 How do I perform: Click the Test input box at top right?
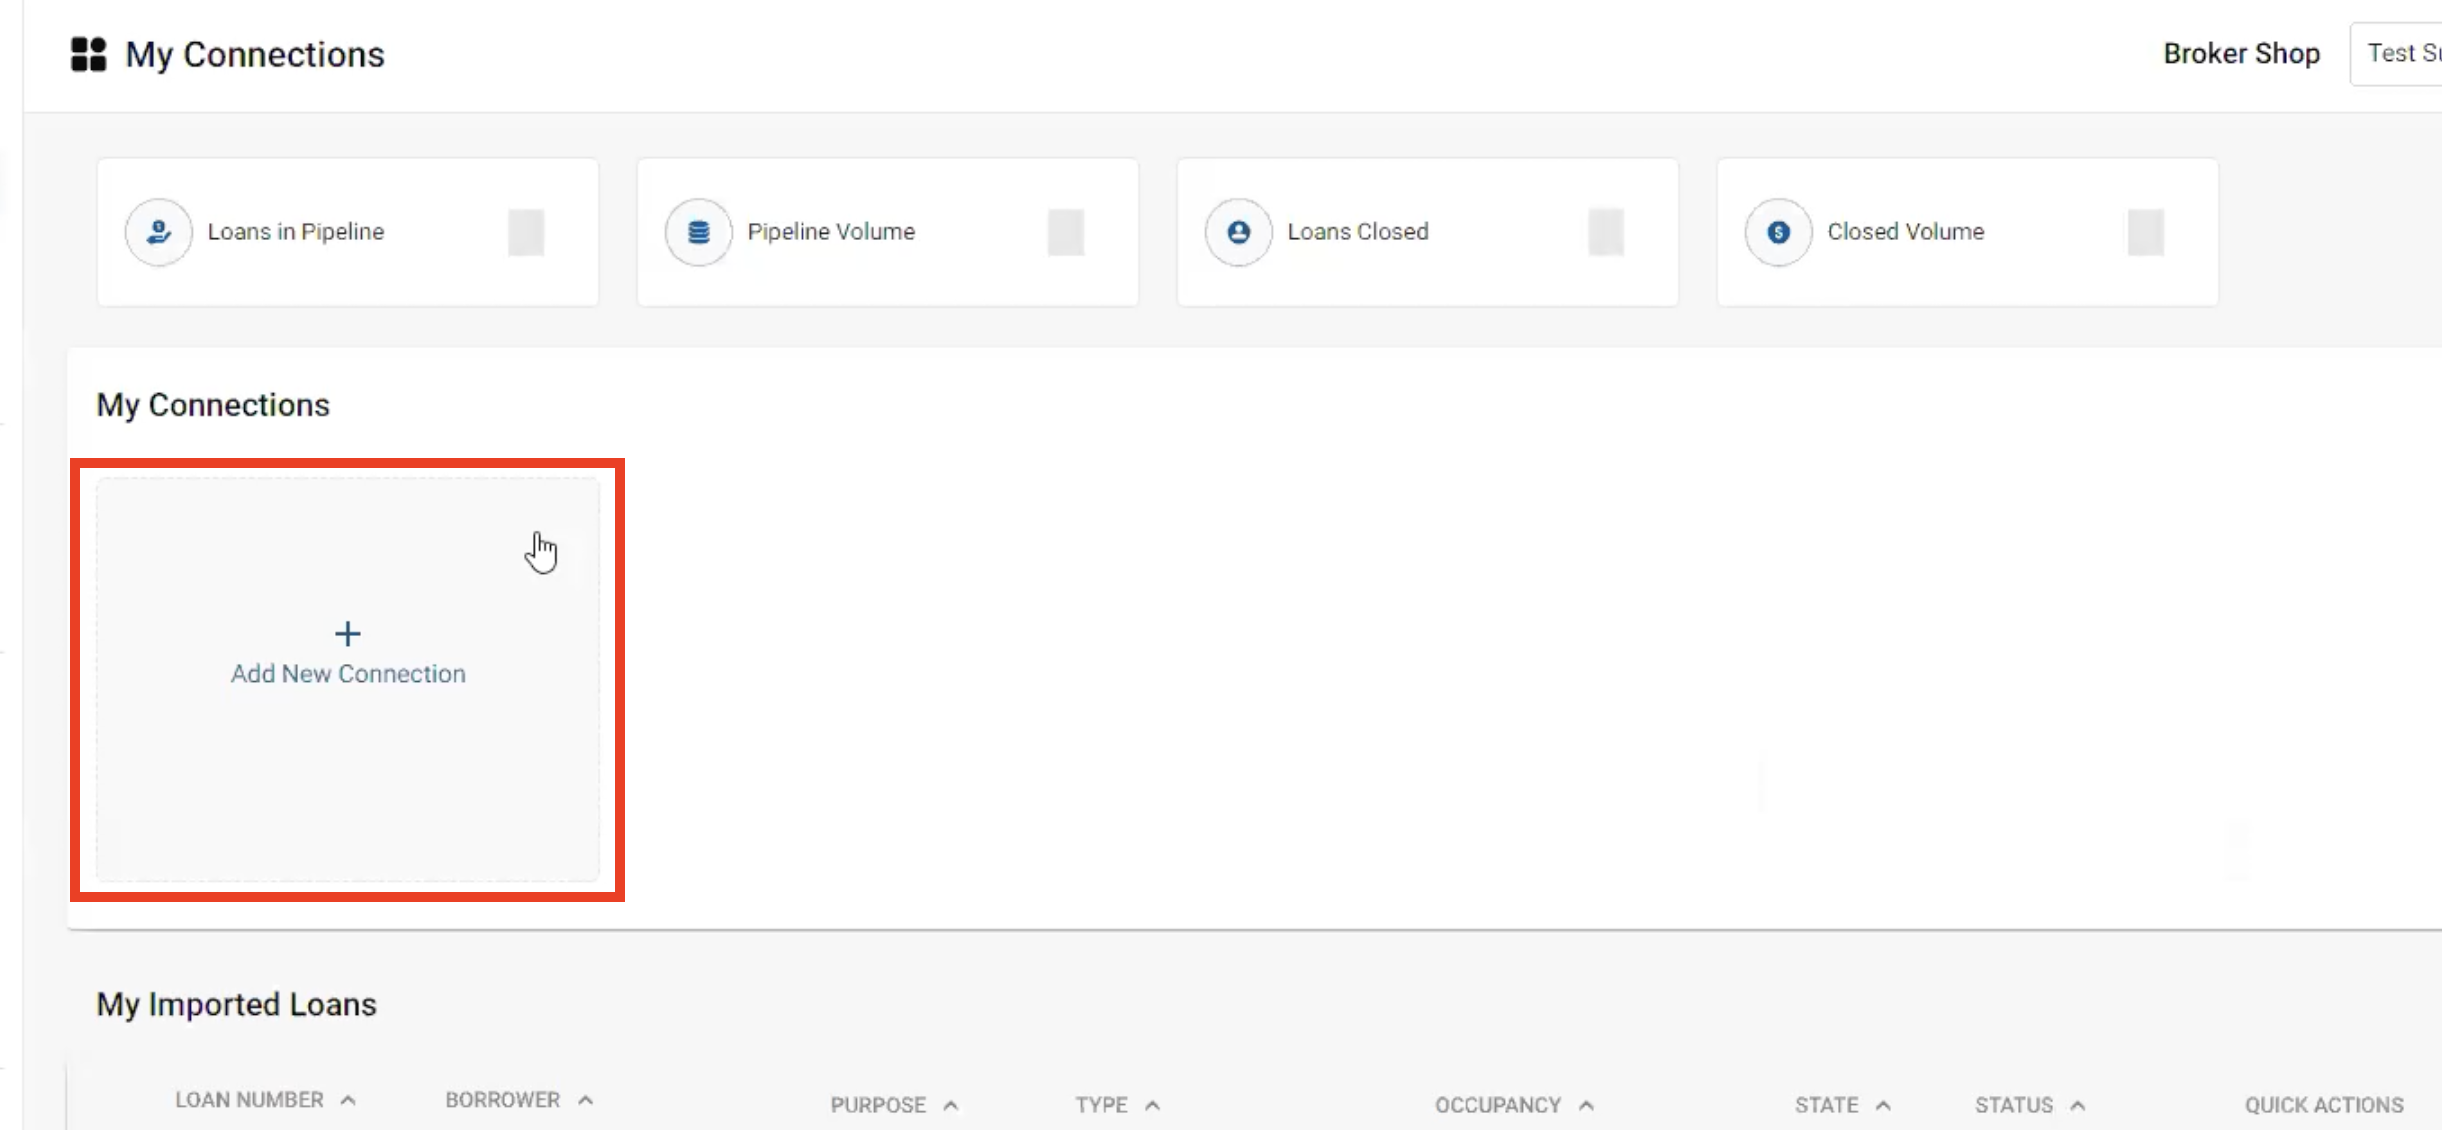(x=2400, y=54)
